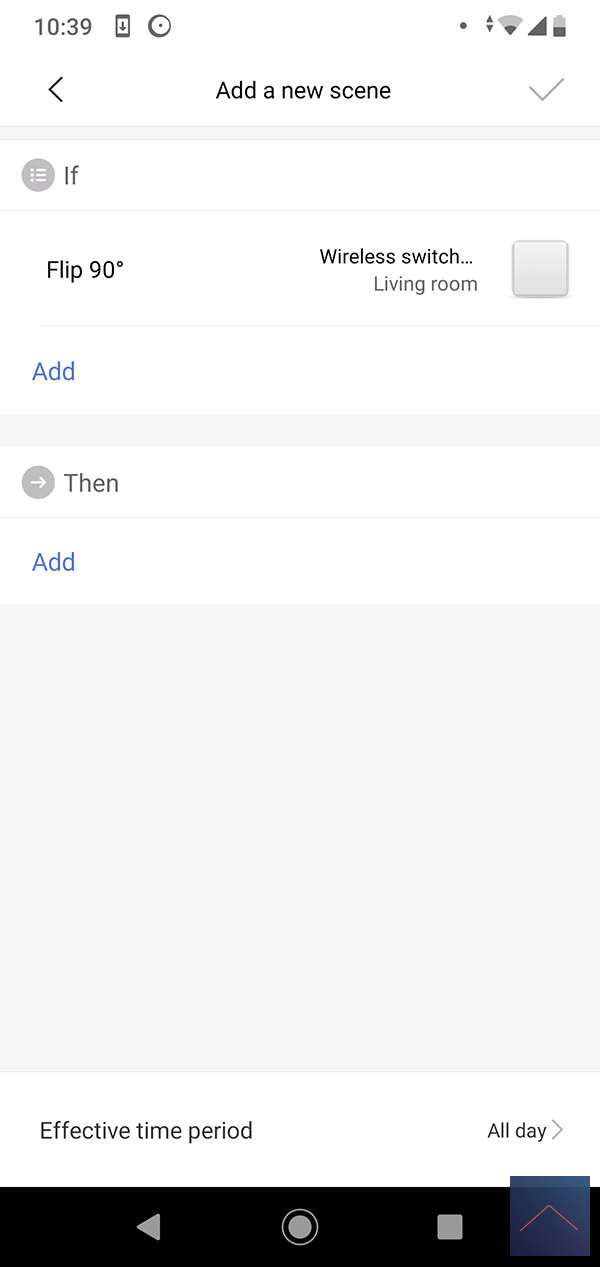This screenshot has width=600, height=1267.
Task: Select the Flip 90° condition row
Action: (85, 270)
